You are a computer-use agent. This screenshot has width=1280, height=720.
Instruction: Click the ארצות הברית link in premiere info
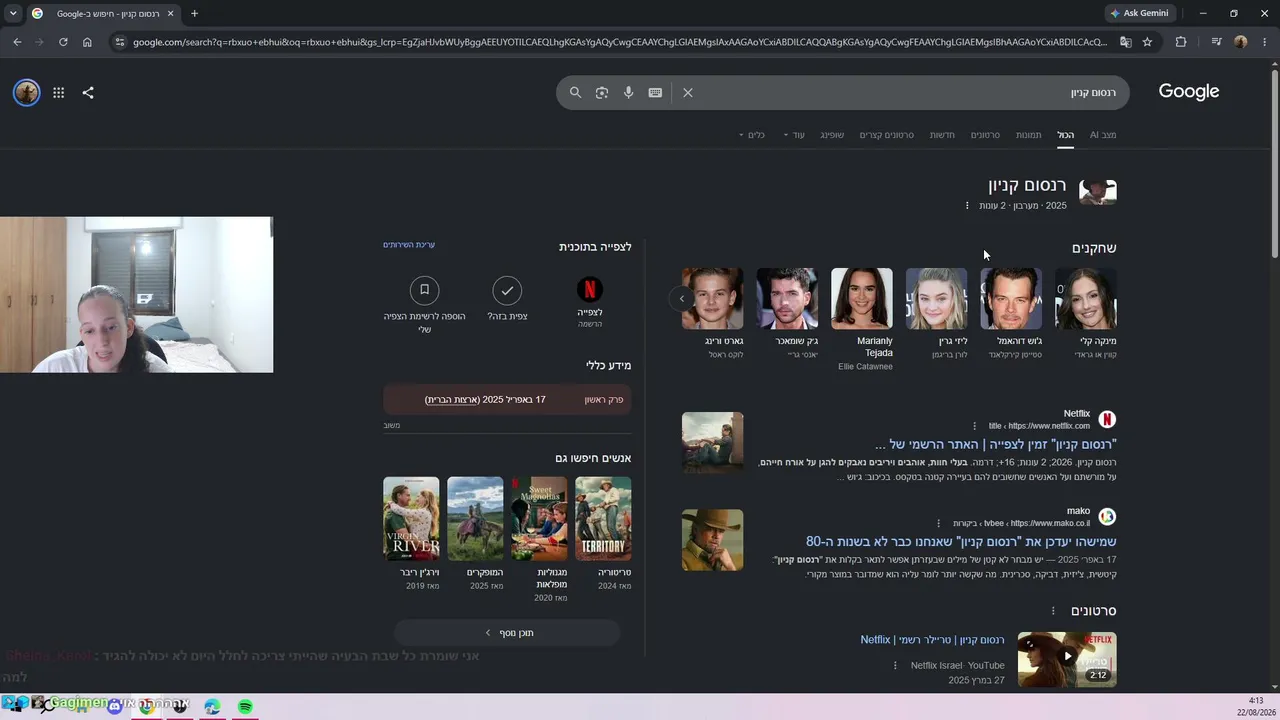click(x=453, y=400)
